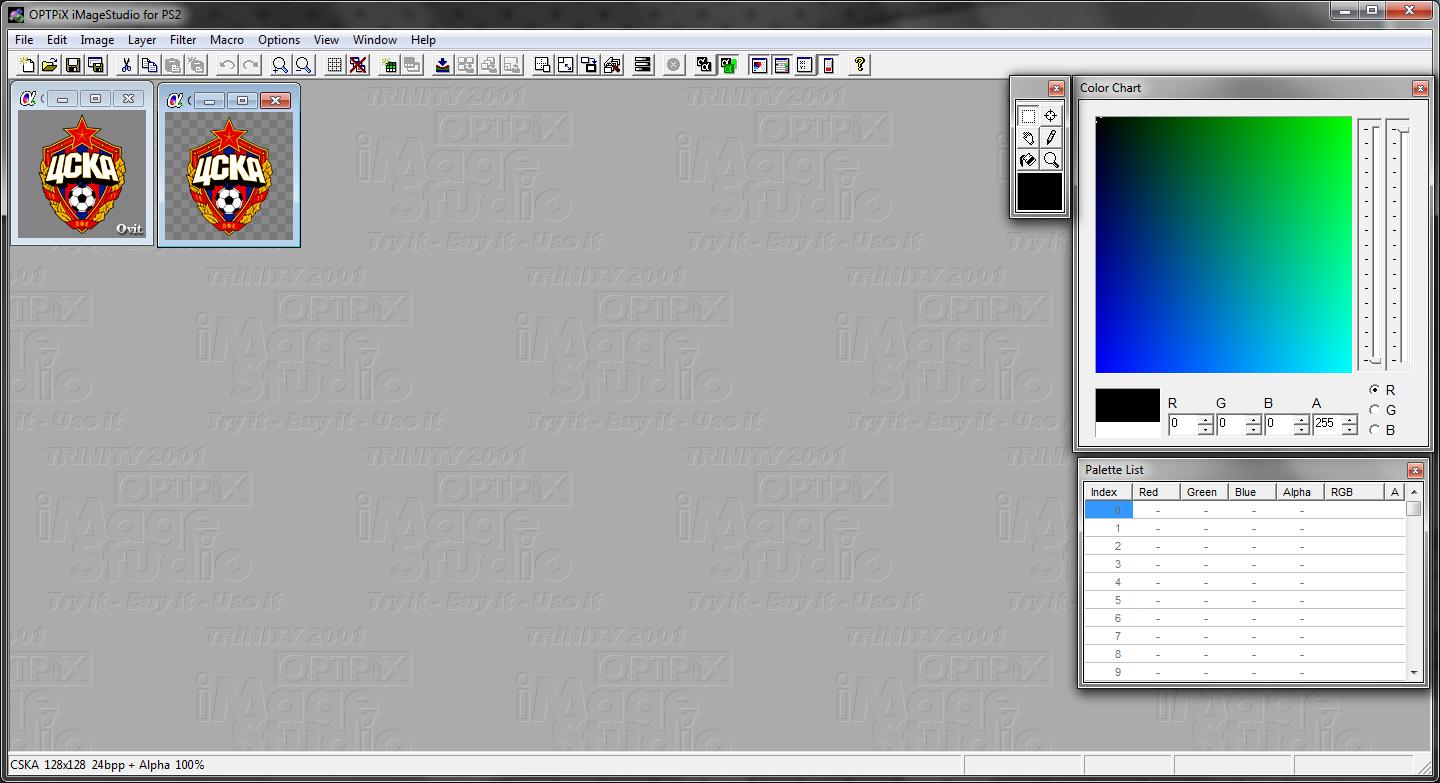
Task: Open the Macro menu
Action: [227, 40]
